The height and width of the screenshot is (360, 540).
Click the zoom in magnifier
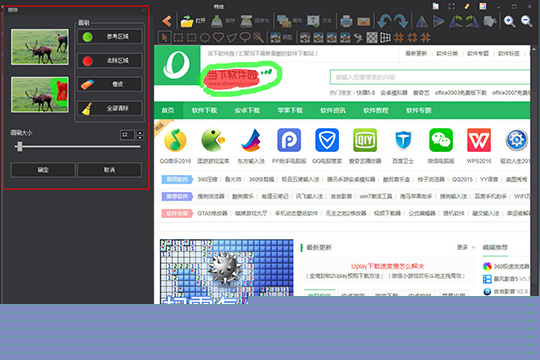click(509, 21)
